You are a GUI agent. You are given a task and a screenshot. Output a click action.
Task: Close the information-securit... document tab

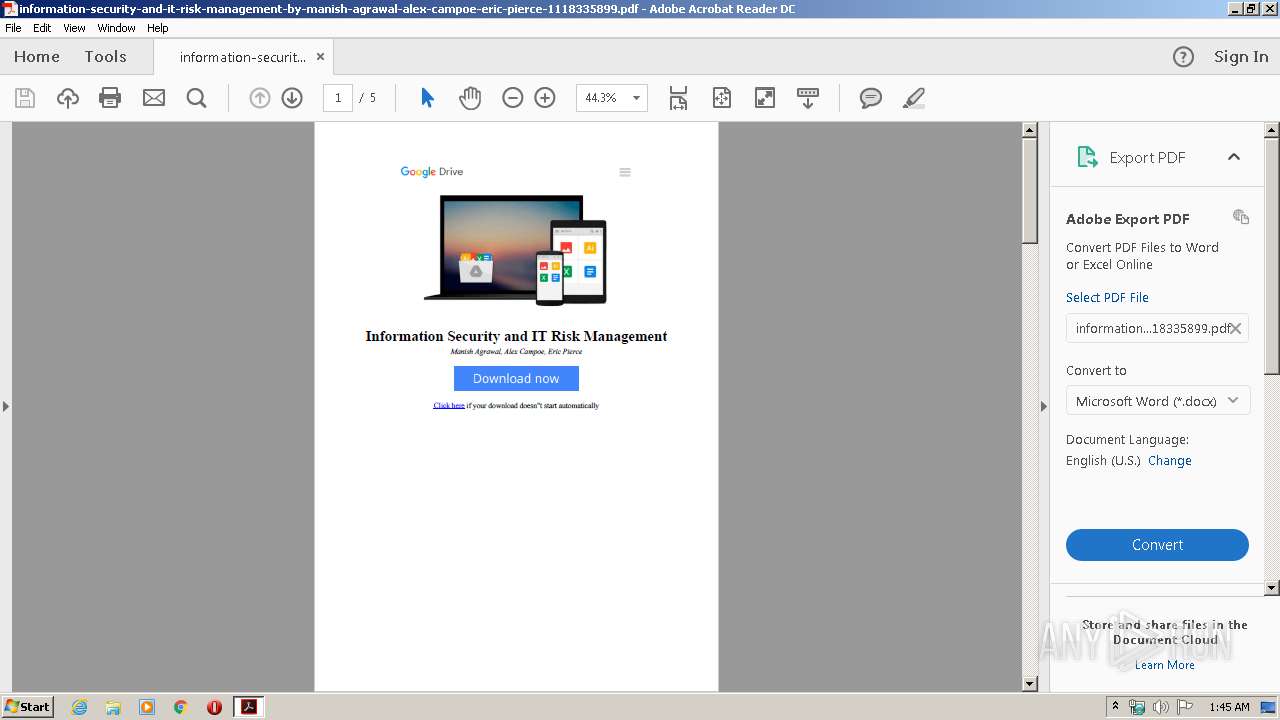click(320, 57)
